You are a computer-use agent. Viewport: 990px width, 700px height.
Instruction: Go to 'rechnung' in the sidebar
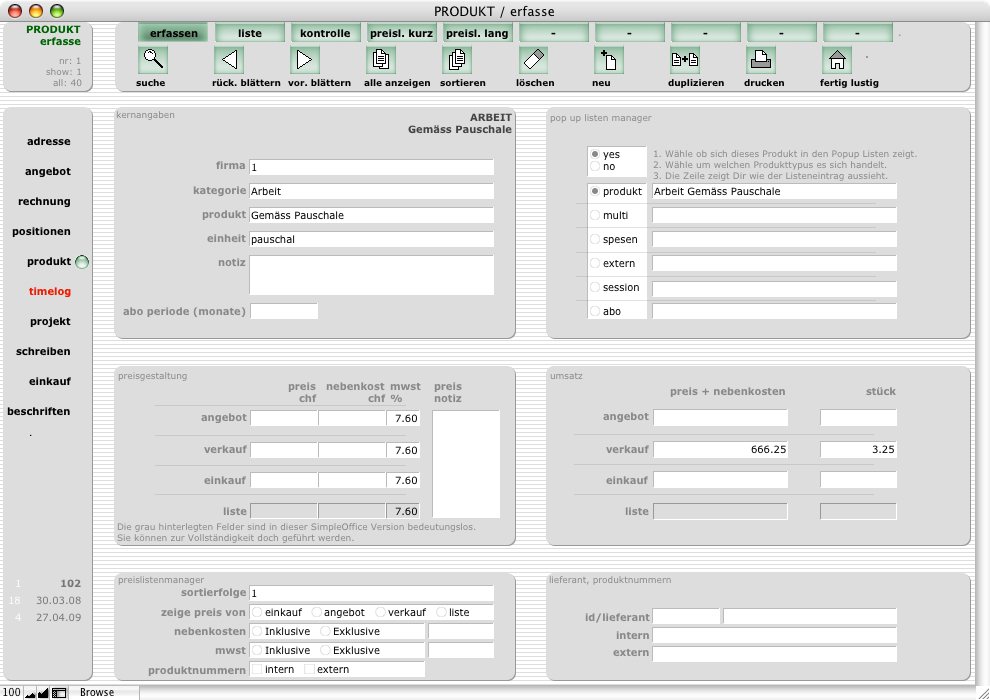[44, 202]
